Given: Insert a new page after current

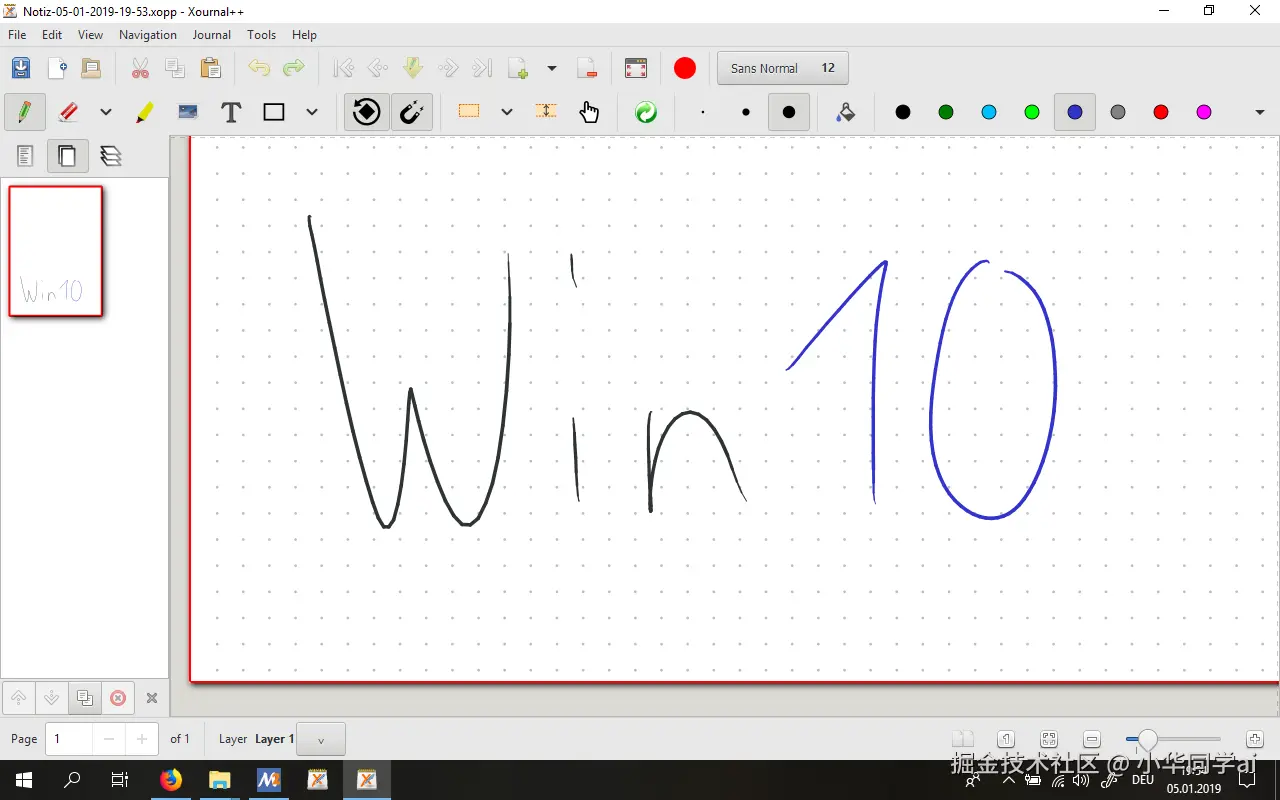Looking at the screenshot, I should coord(518,68).
